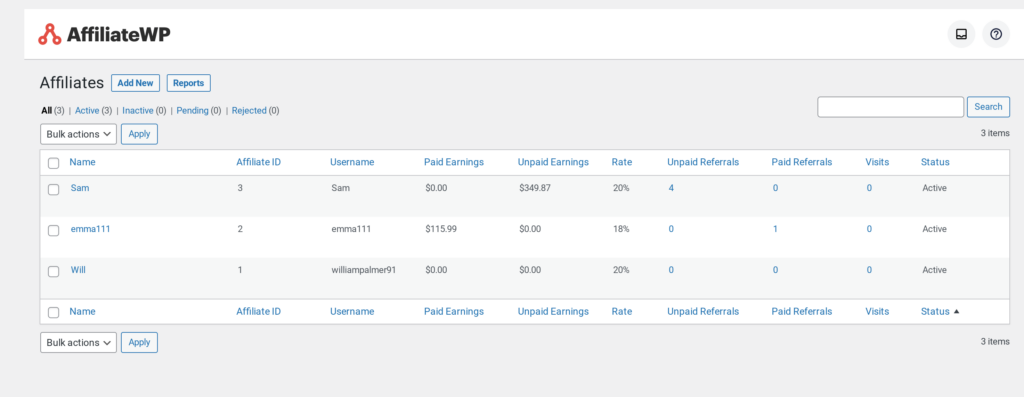Click footer Affiliate ID column link

click(x=259, y=311)
